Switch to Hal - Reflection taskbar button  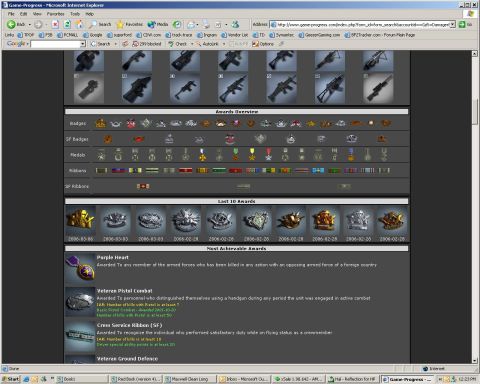coord(352,379)
